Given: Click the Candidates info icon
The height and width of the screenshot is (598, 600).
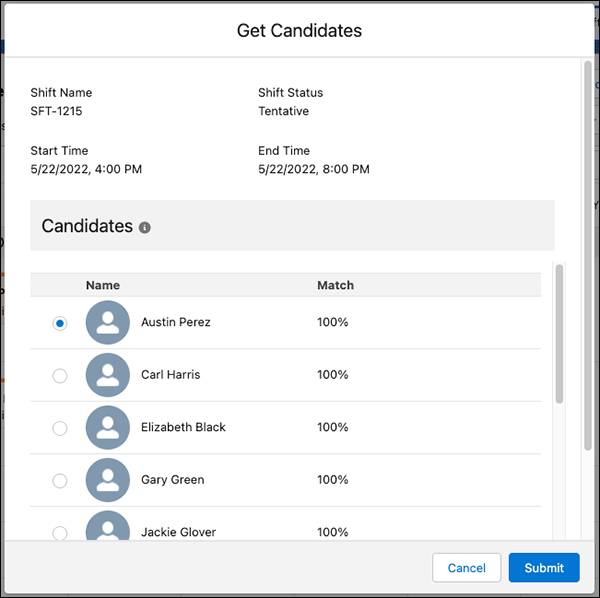Looking at the screenshot, I should click(145, 227).
